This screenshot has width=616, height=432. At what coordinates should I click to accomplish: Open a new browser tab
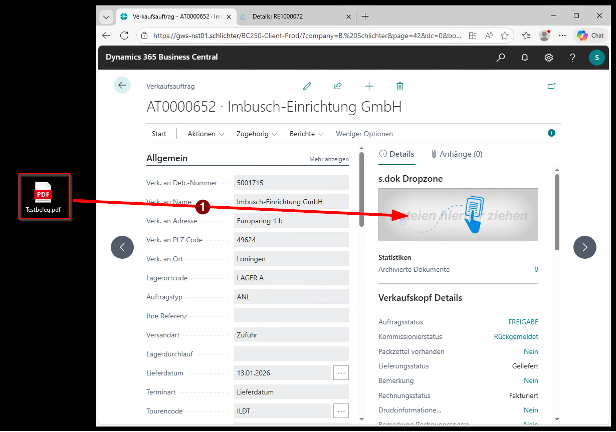tap(365, 16)
